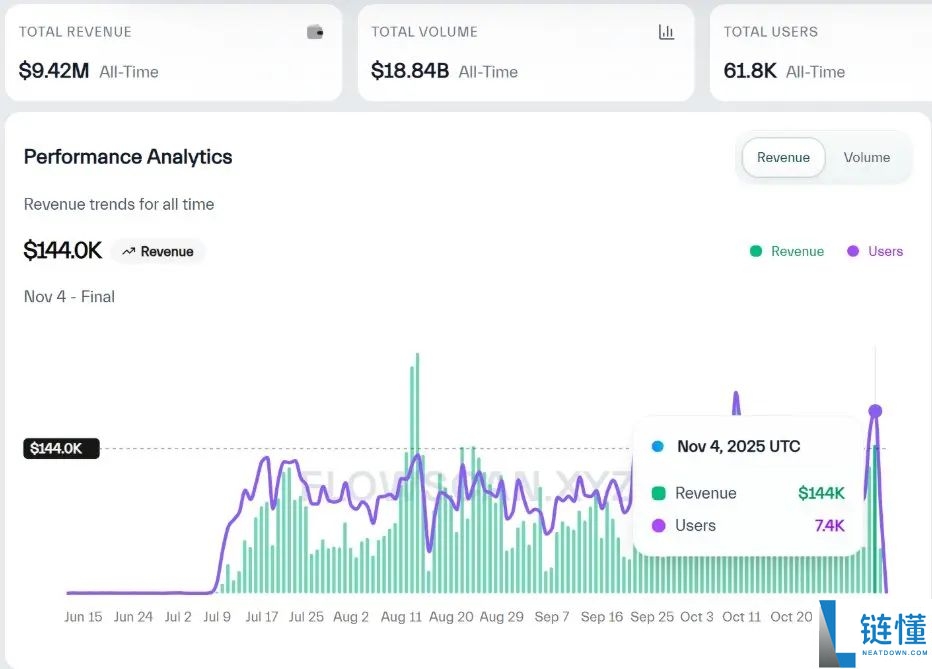
Task: Click the blue logo in bottom-right watermark
Action: pos(836,634)
